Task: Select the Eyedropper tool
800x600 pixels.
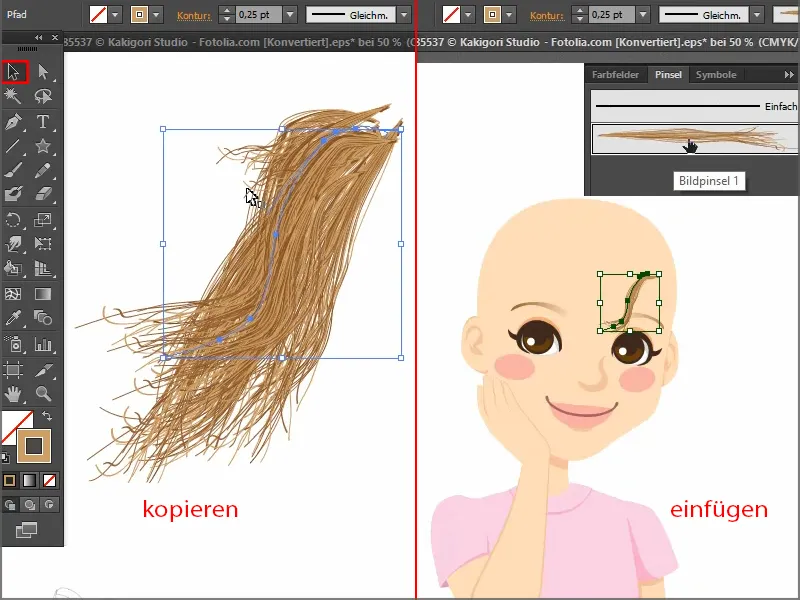Action: point(13,318)
